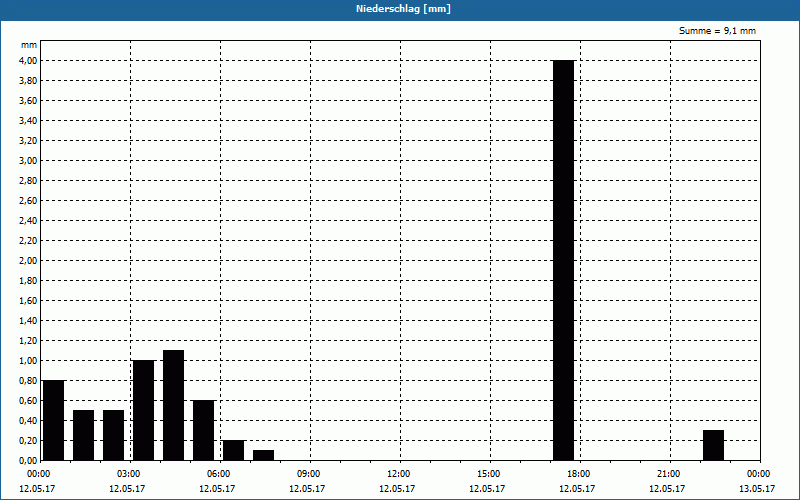
Task: Select the 0,20 mm bar right after 06:00
Action: click(234, 450)
